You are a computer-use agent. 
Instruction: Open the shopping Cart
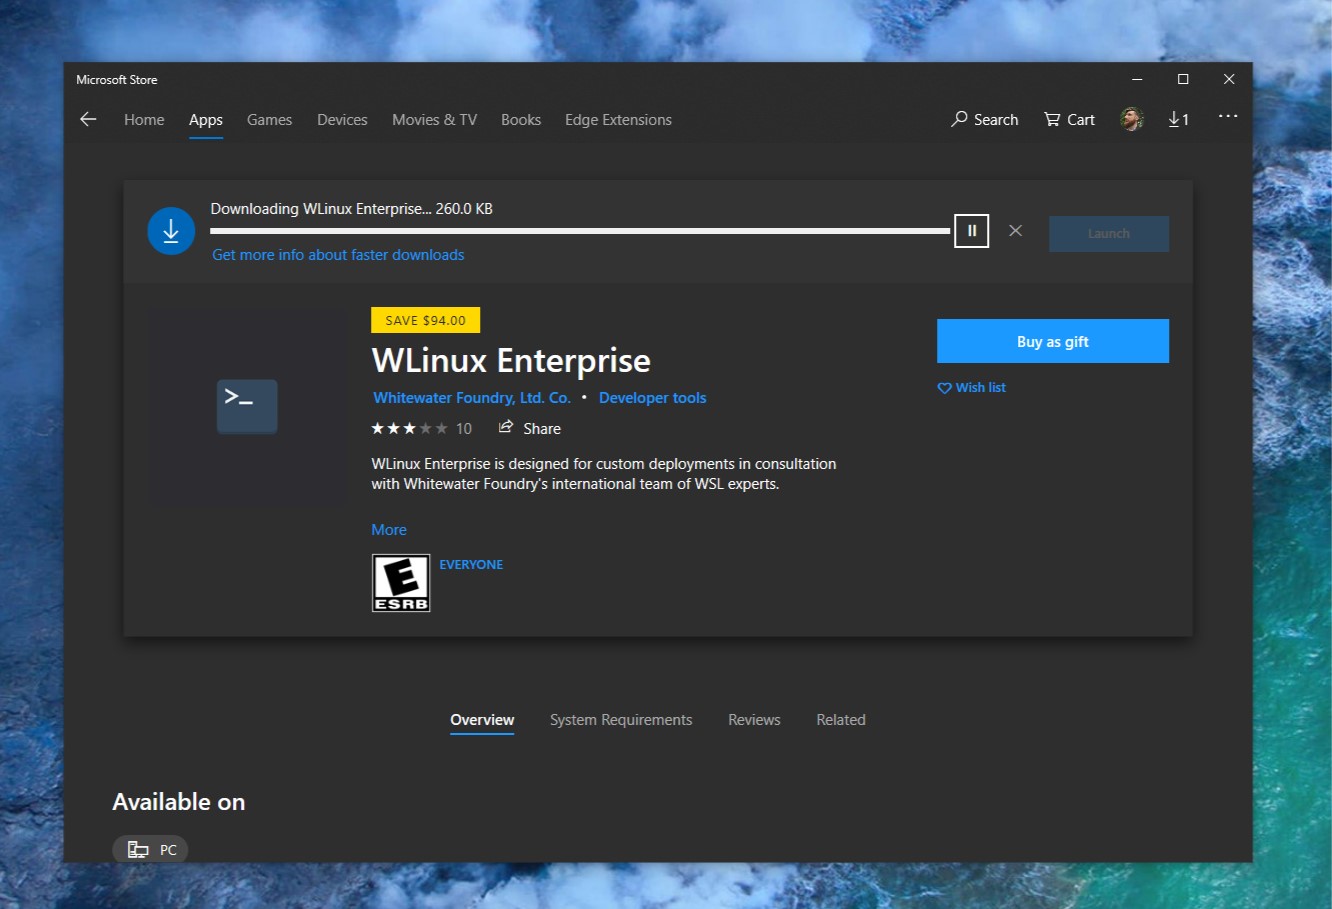pos(1069,119)
